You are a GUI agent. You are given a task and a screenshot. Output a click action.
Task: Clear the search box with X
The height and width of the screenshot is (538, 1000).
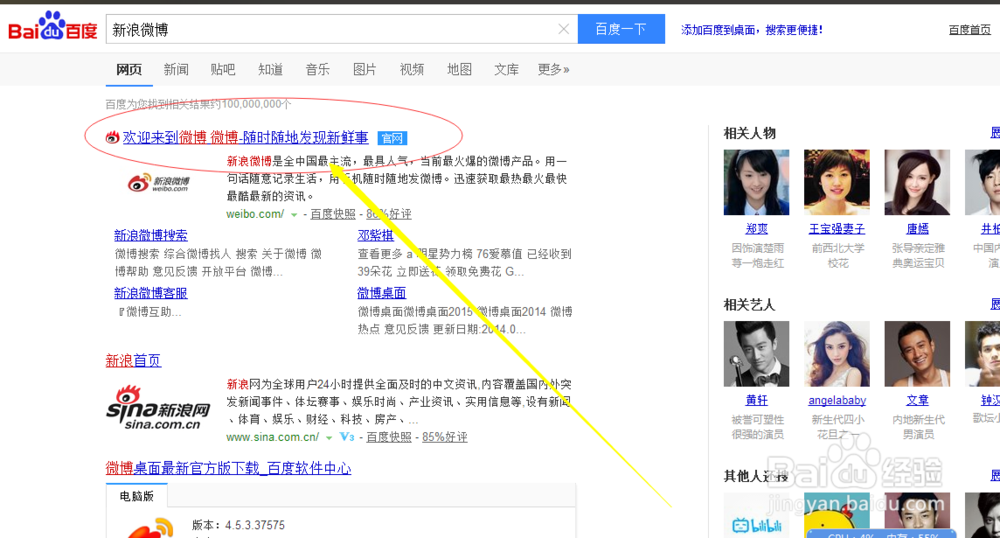tap(564, 29)
